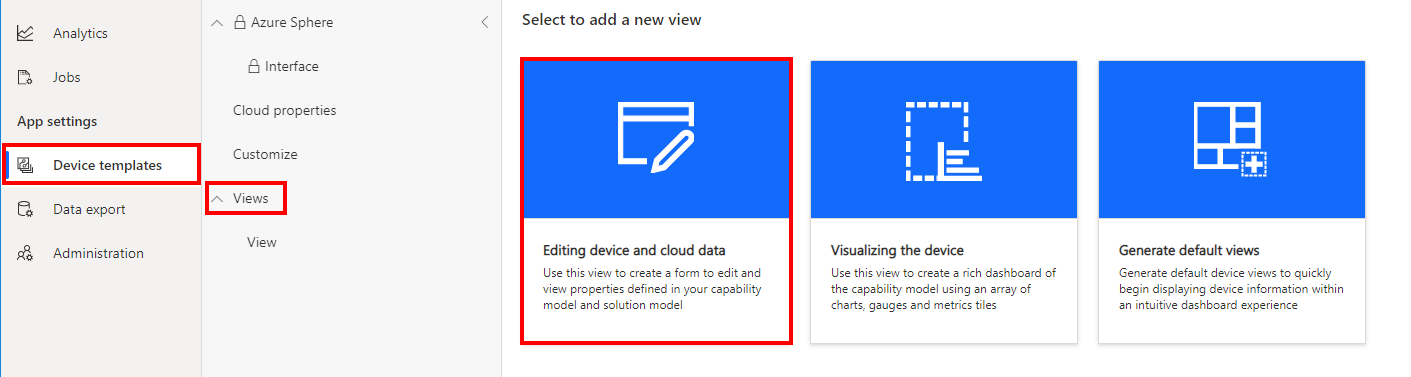Choose Editing device and cloud data
The image size is (1411, 377).
[x=657, y=201]
